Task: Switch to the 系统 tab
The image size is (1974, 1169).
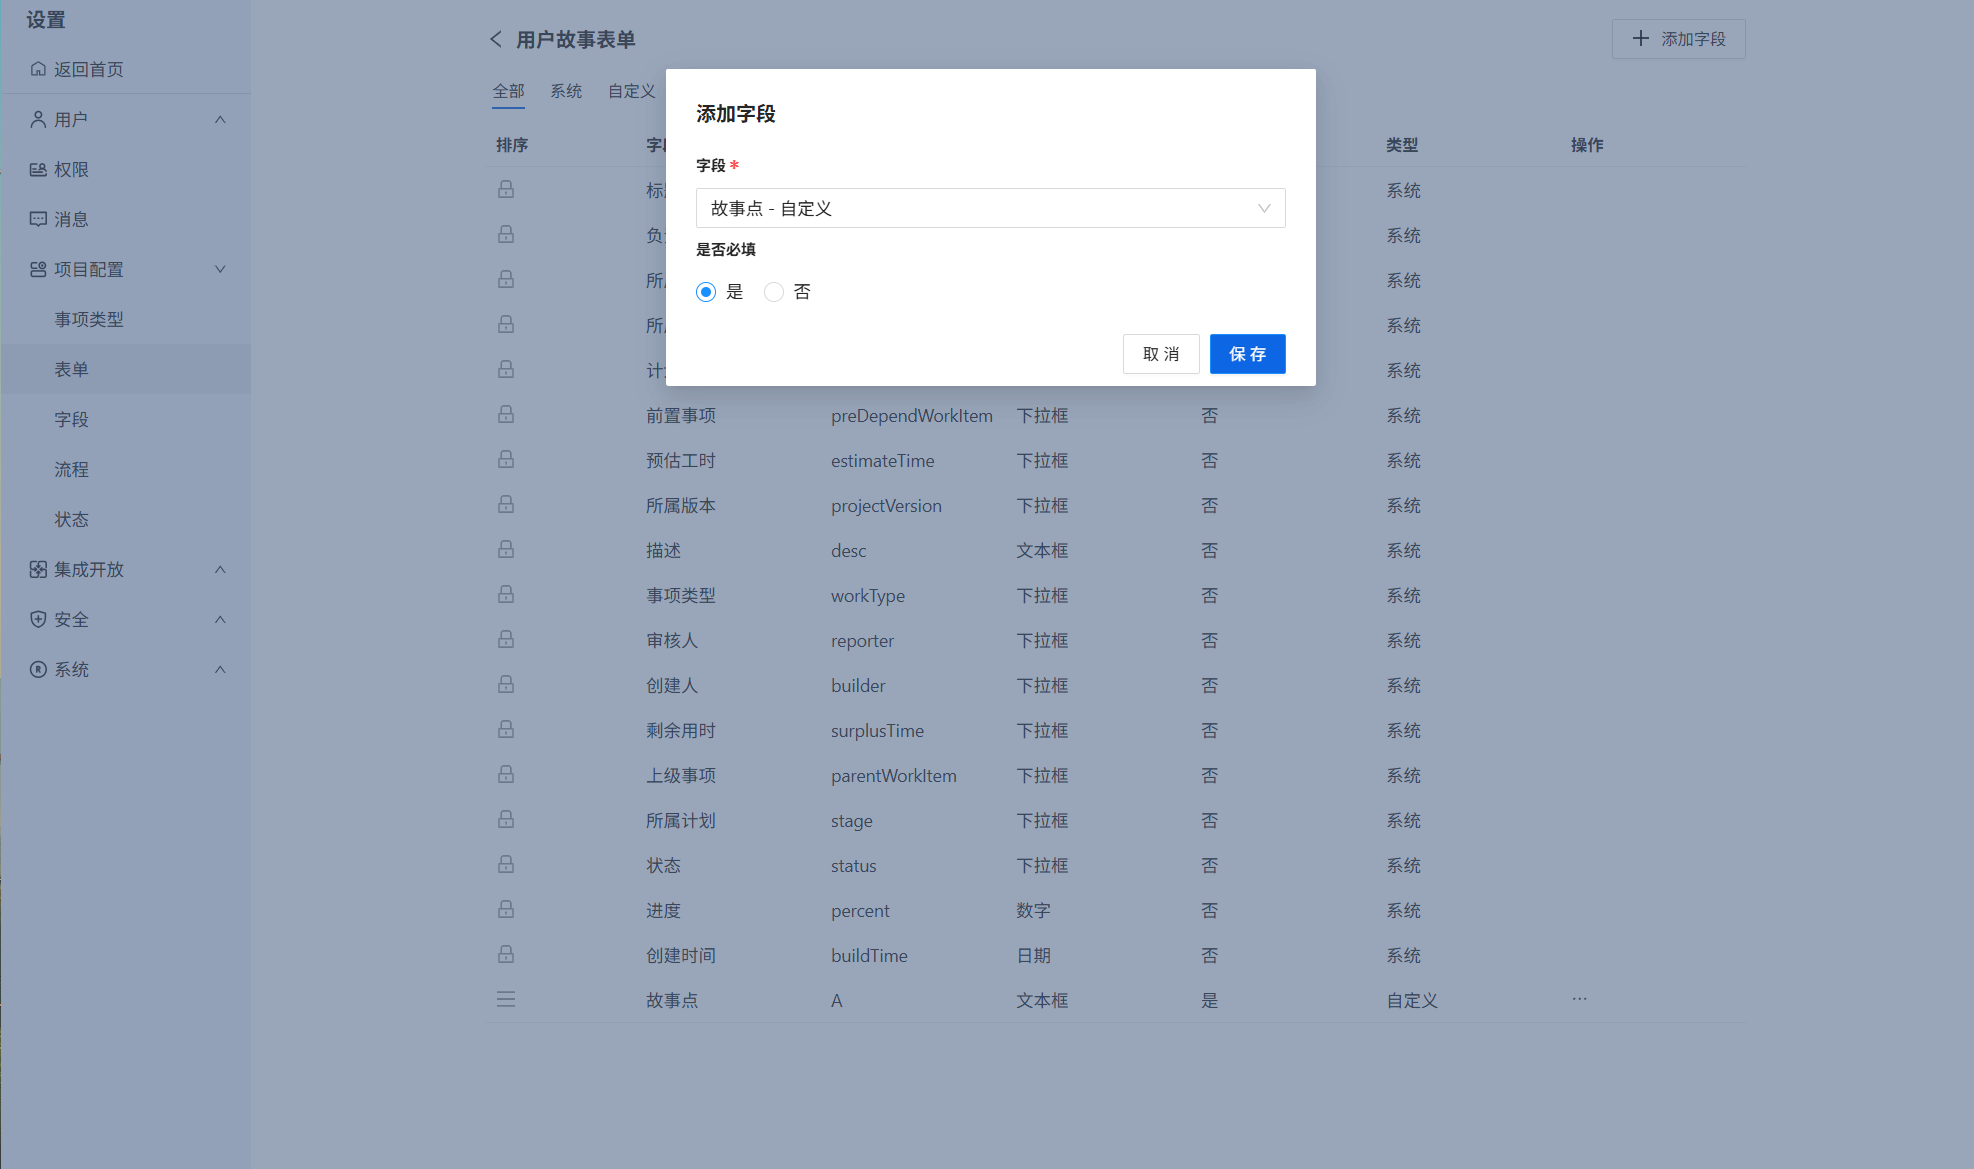Action: pyautogui.click(x=566, y=91)
